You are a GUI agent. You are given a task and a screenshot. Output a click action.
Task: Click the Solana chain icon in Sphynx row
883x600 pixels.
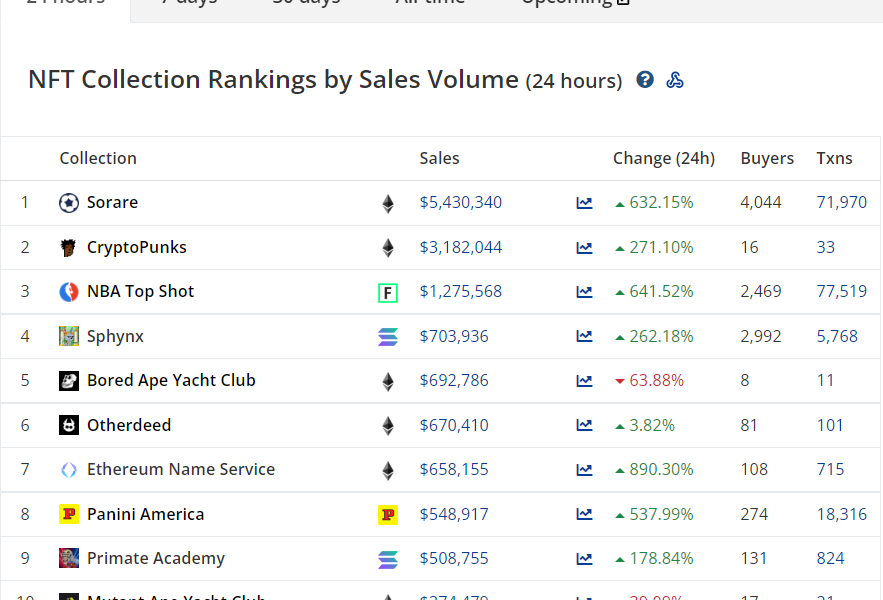[388, 337]
